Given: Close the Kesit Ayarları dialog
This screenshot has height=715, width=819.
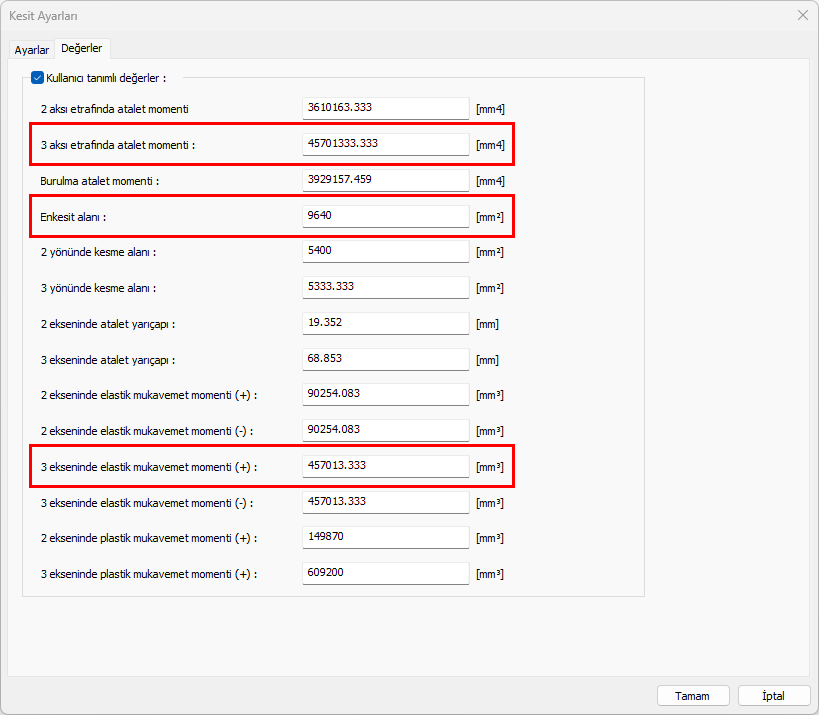Looking at the screenshot, I should point(802,15).
